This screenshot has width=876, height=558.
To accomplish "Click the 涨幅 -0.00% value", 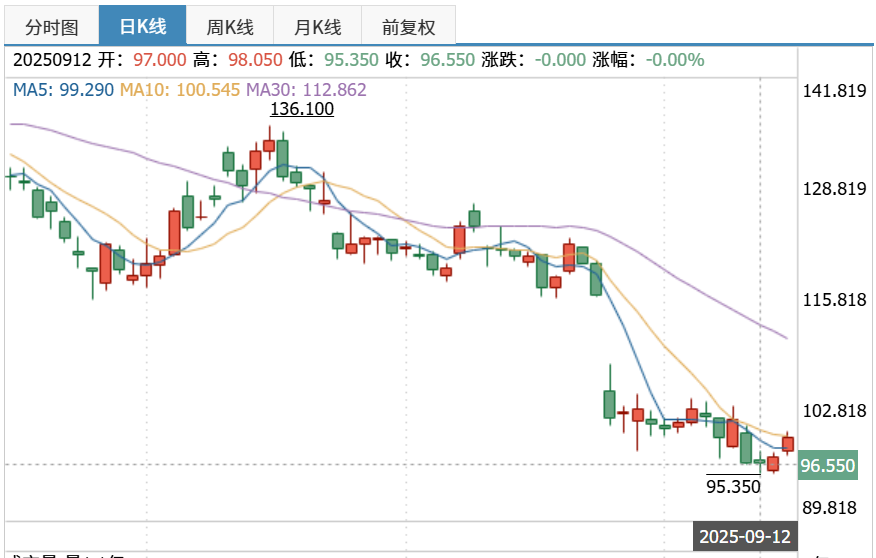I will [675, 60].
